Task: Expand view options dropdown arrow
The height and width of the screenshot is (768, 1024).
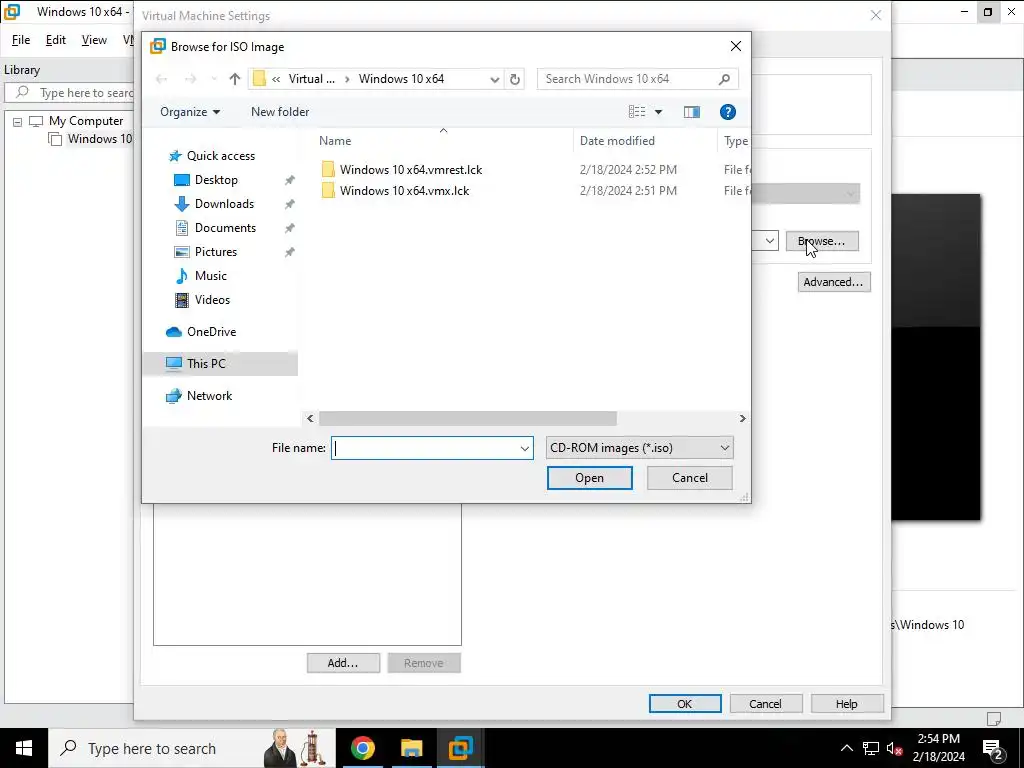Action: click(658, 112)
